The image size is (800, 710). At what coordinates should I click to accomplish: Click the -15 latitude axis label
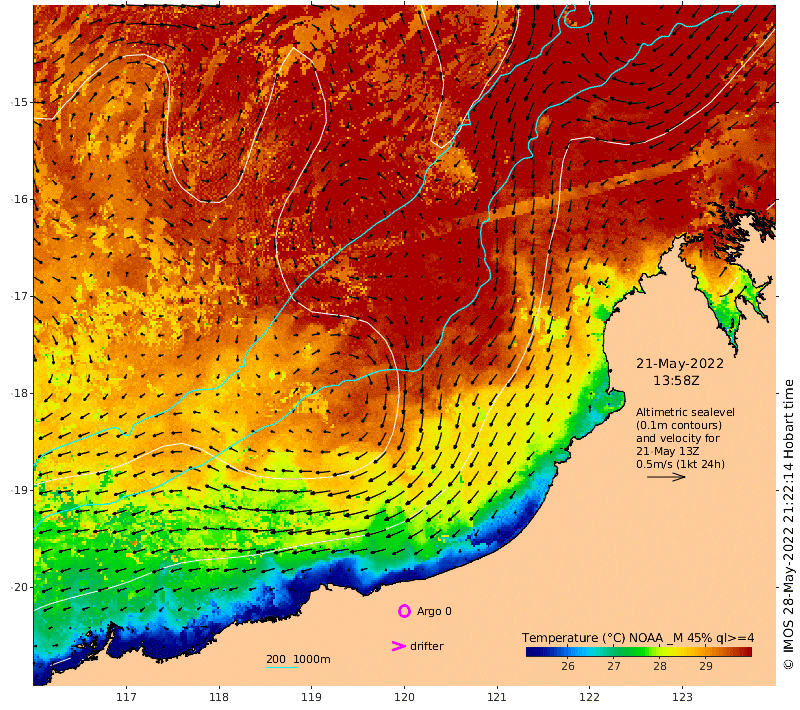tap(20, 102)
